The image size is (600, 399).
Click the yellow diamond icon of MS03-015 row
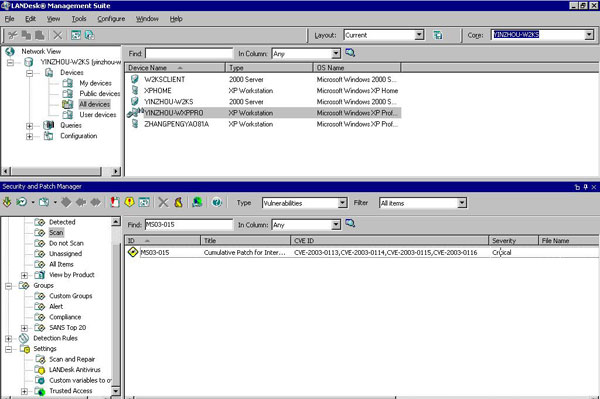pyautogui.click(x=133, y=252)
